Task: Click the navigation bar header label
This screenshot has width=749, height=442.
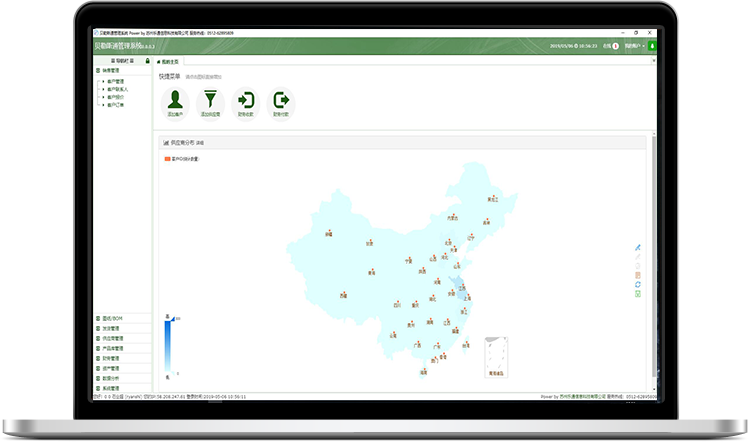Action: click(123, 61)
